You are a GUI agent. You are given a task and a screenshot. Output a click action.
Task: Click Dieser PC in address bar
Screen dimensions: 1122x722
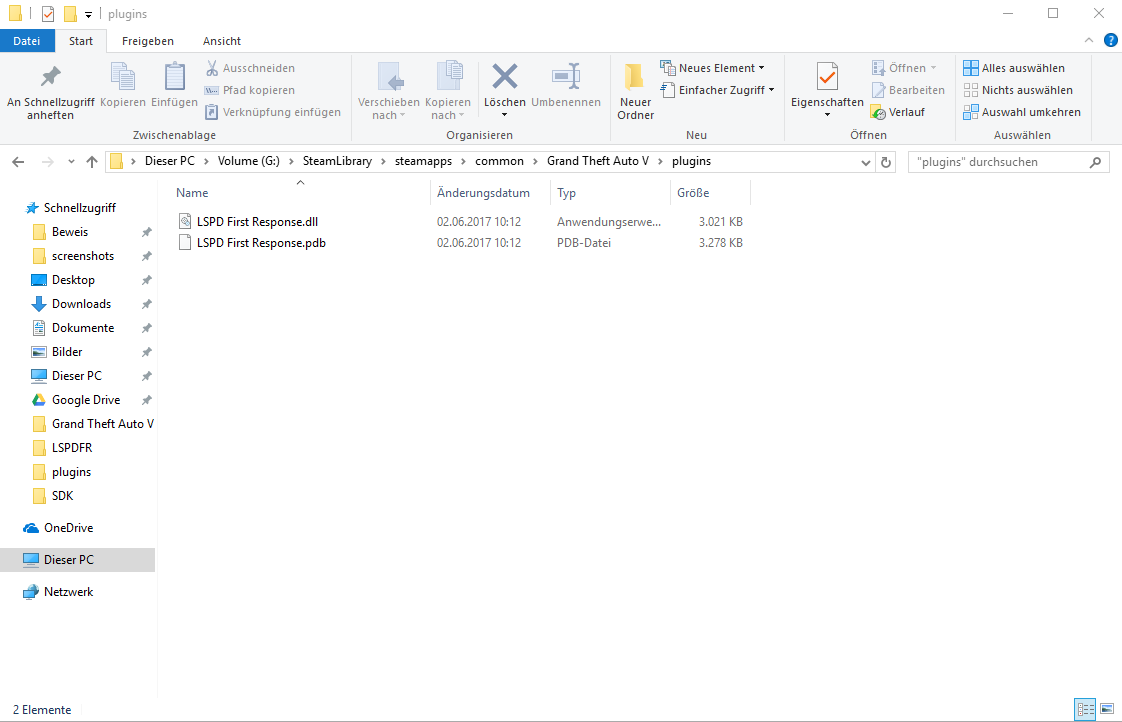(170, 161)
